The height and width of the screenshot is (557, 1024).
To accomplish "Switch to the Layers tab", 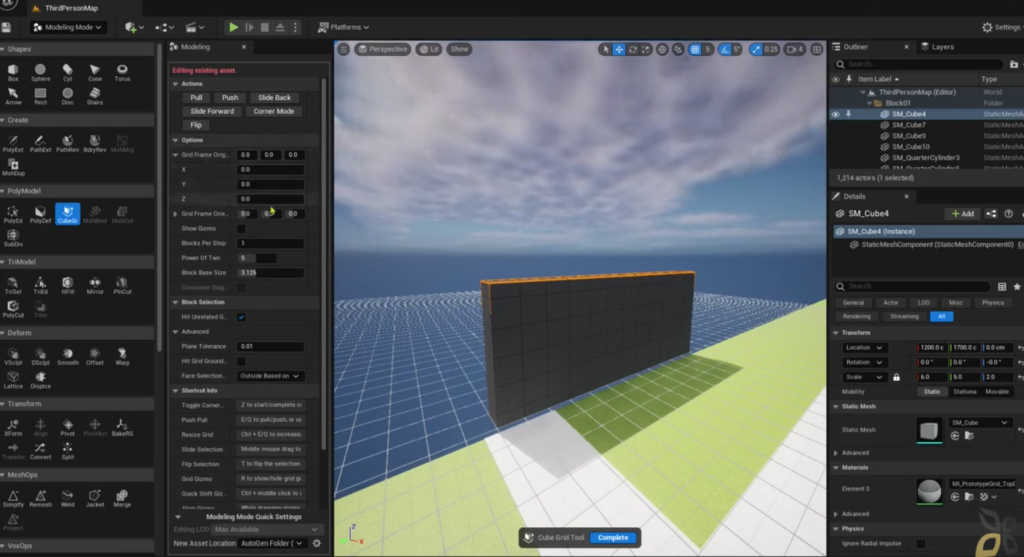I will [x=938, y=47].
